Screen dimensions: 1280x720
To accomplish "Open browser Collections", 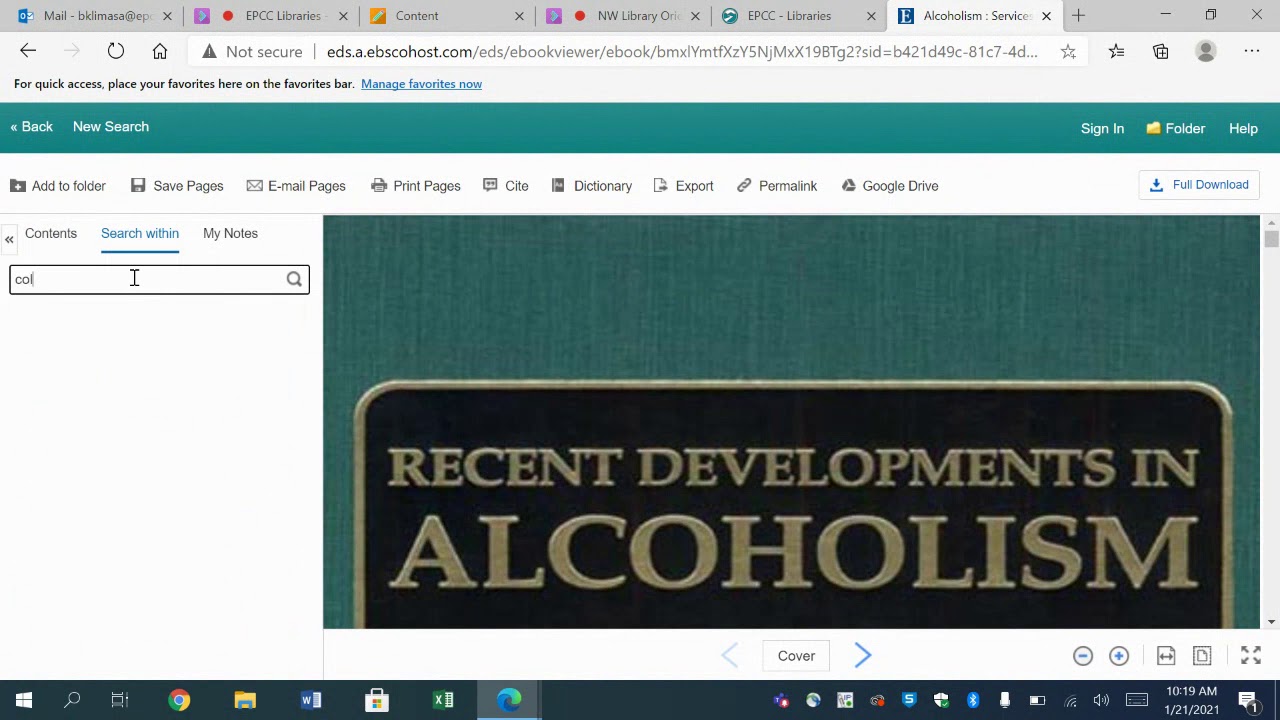I will (1161, 52).
